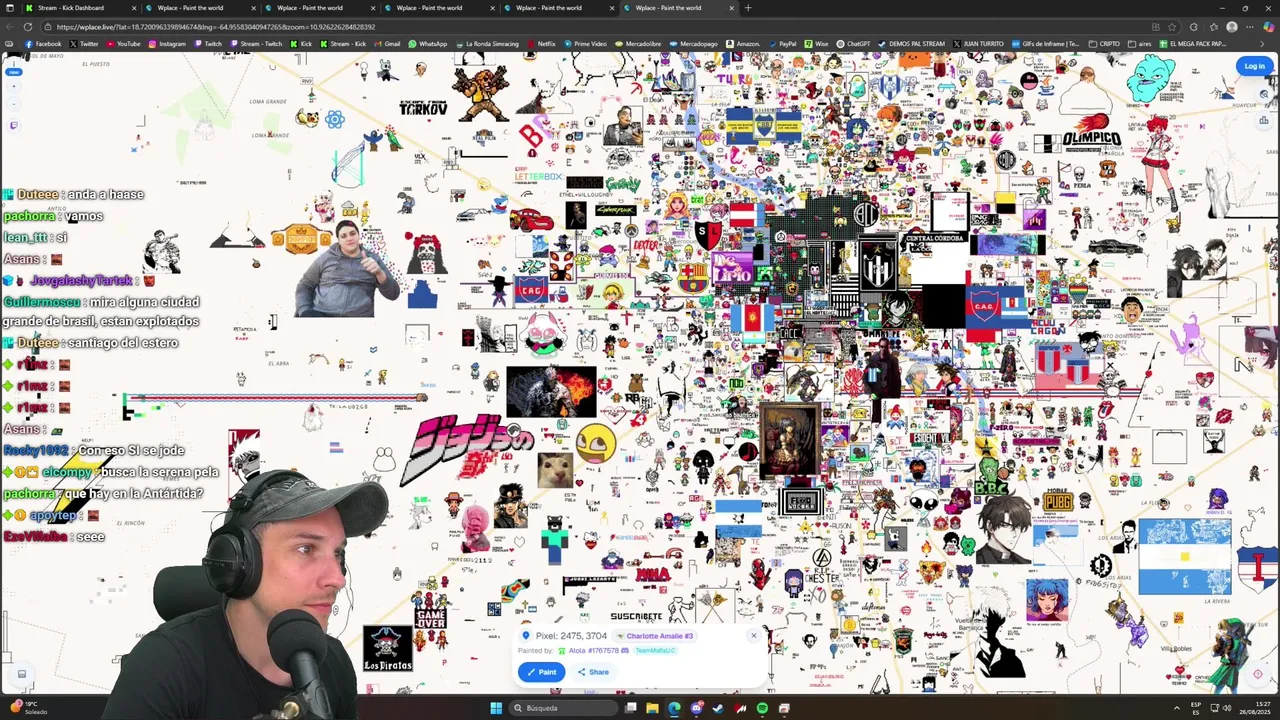The height and width of the screenshot is (720, 1280).
Task: Open the JUAN TURRITO bookmark
Action: [978, 44]
